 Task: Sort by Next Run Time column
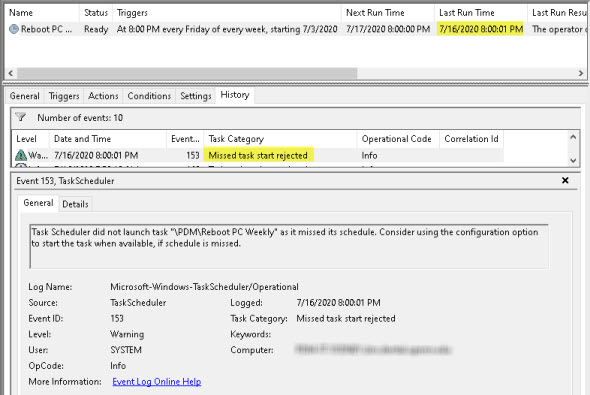click(x=388, y=13)
